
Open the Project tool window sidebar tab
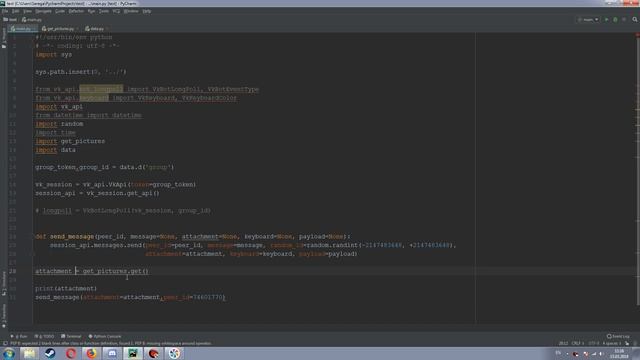coord(4,39)
